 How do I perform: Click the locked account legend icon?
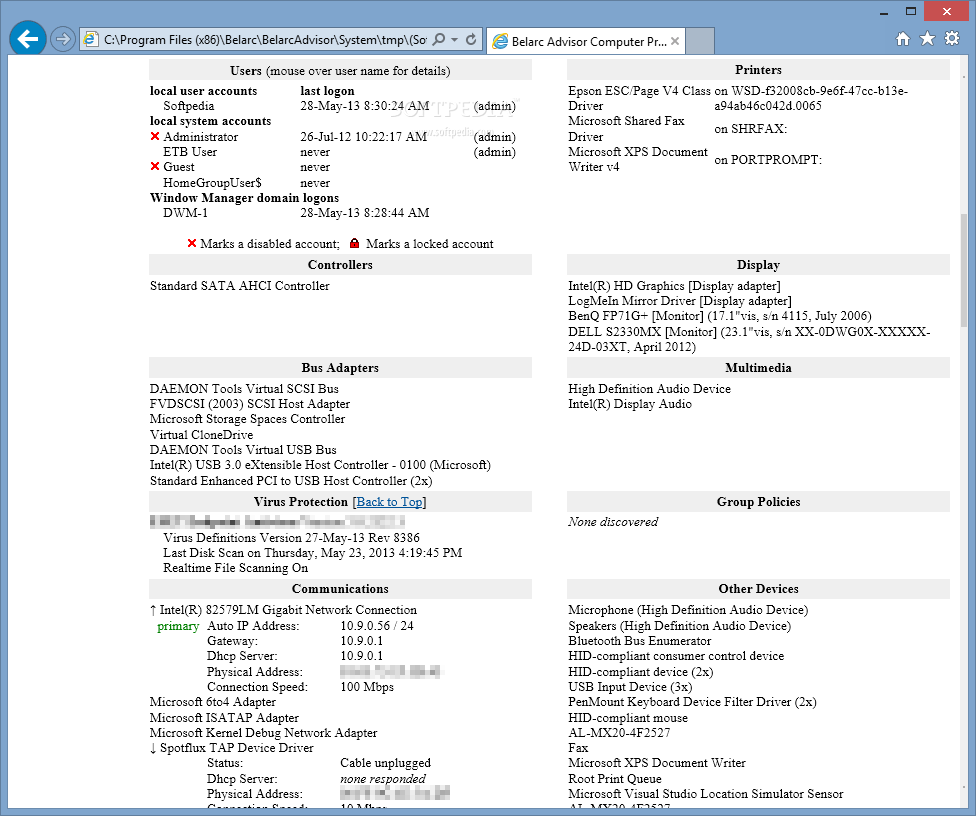pos(355,243)
